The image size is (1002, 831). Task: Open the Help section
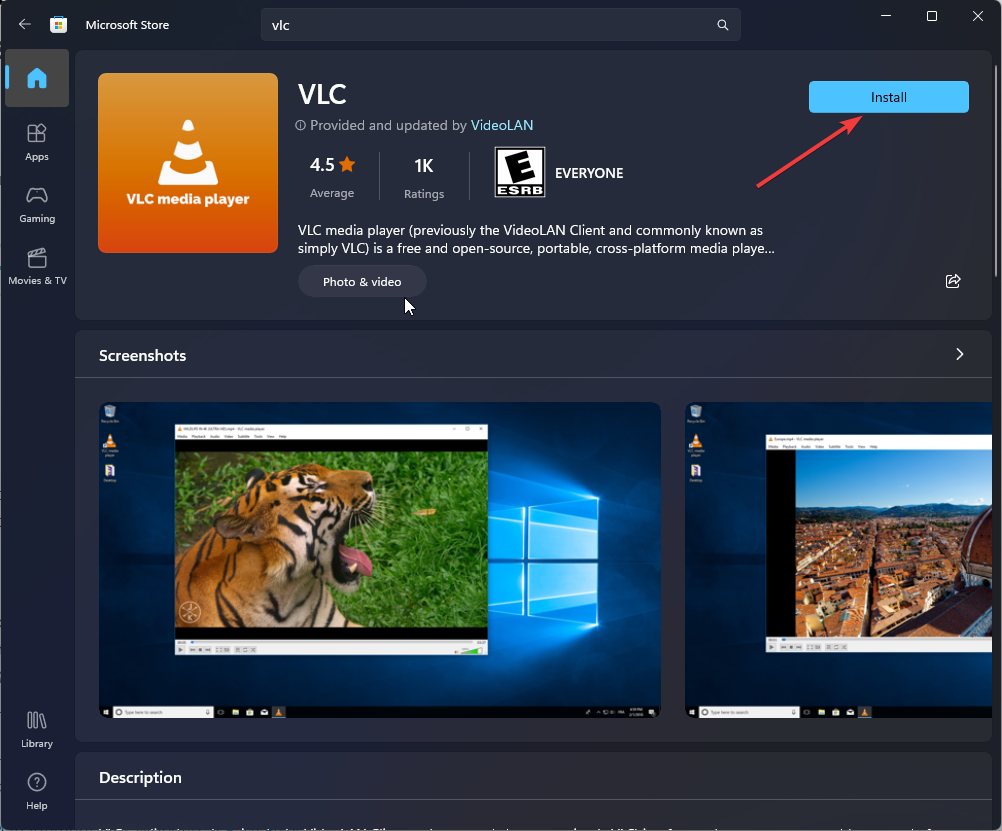36,791
